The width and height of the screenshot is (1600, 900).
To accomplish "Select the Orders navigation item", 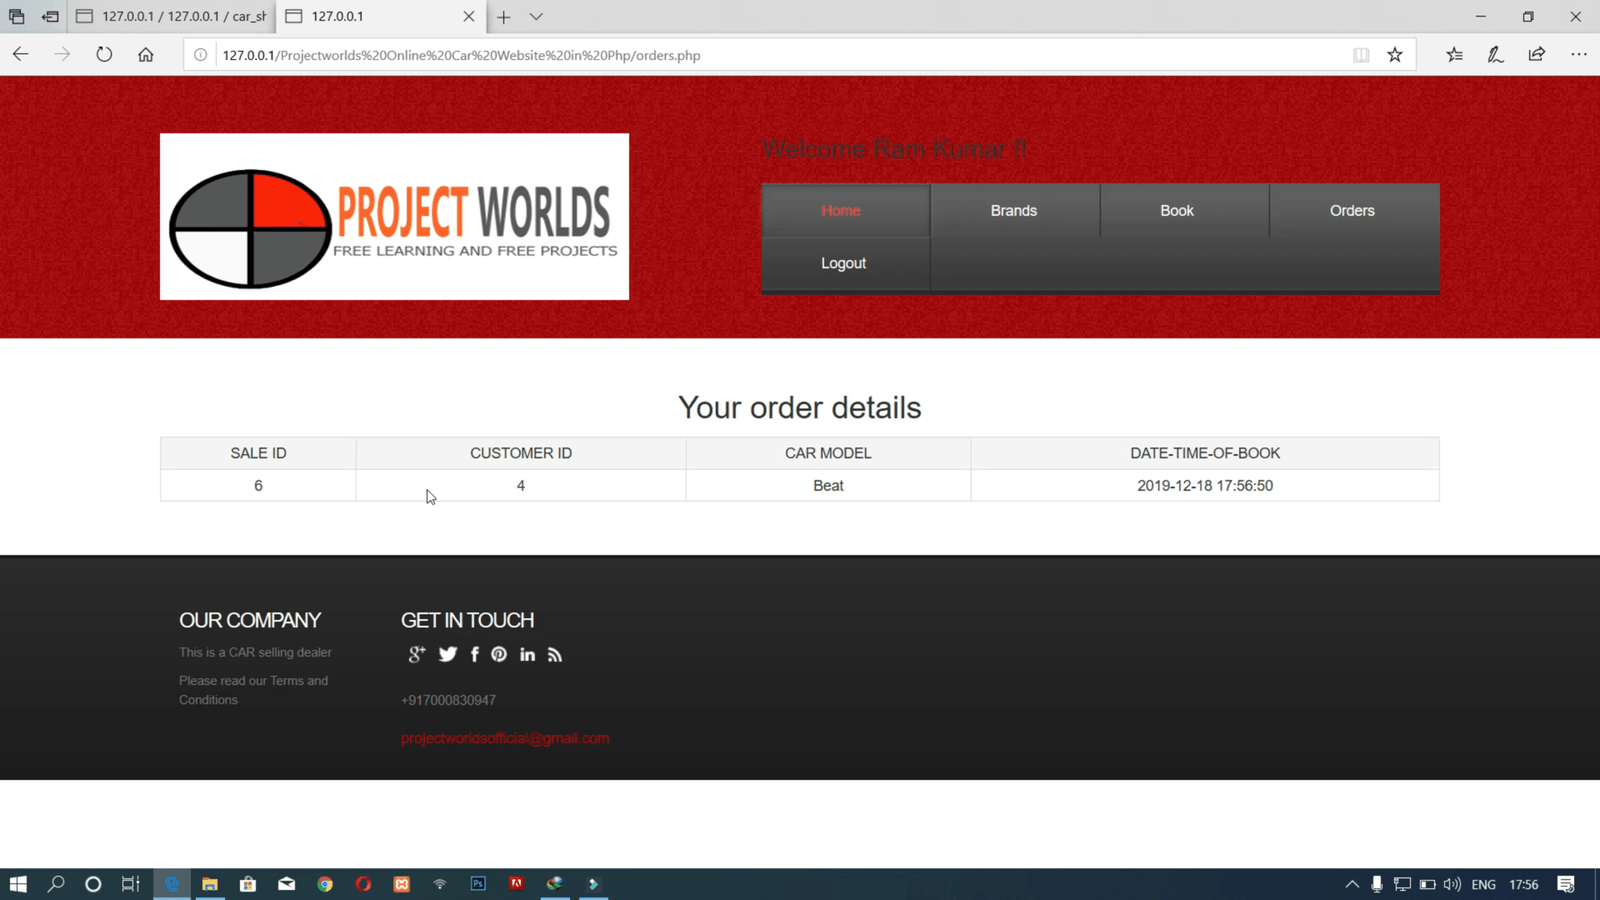I will [1352, 211].
